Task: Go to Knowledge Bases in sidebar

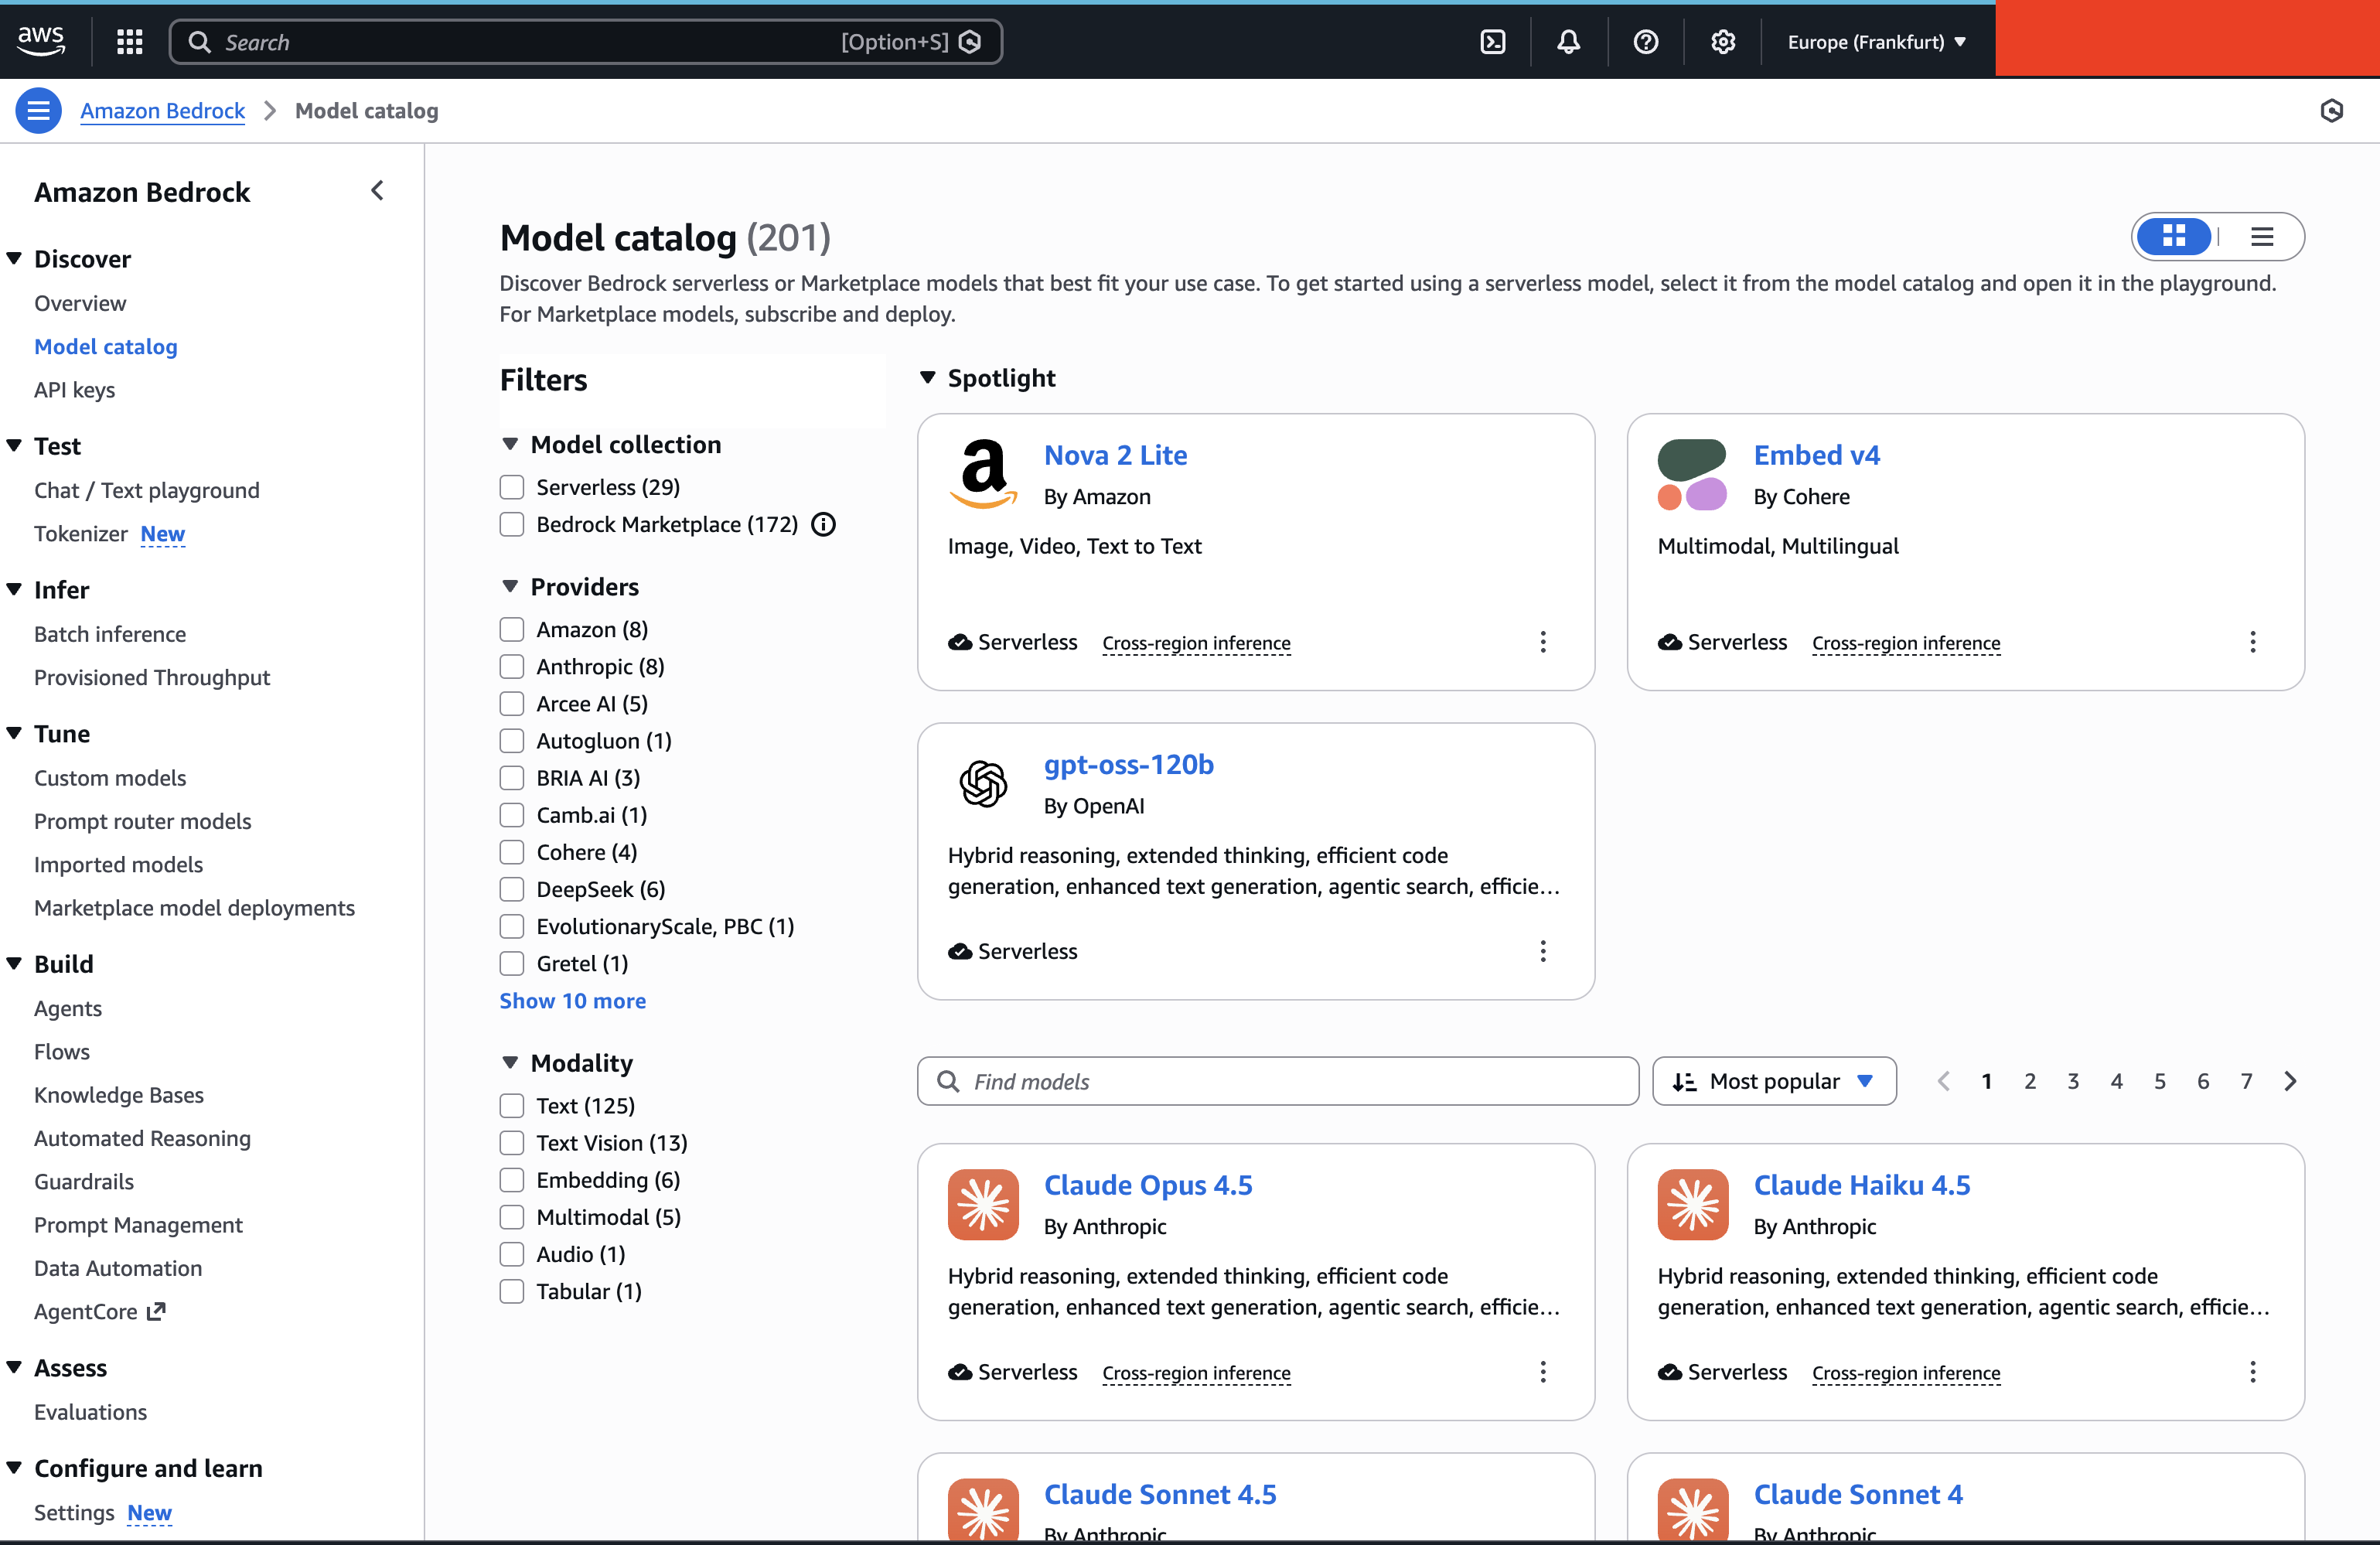Action: (x=119, y=1095)
